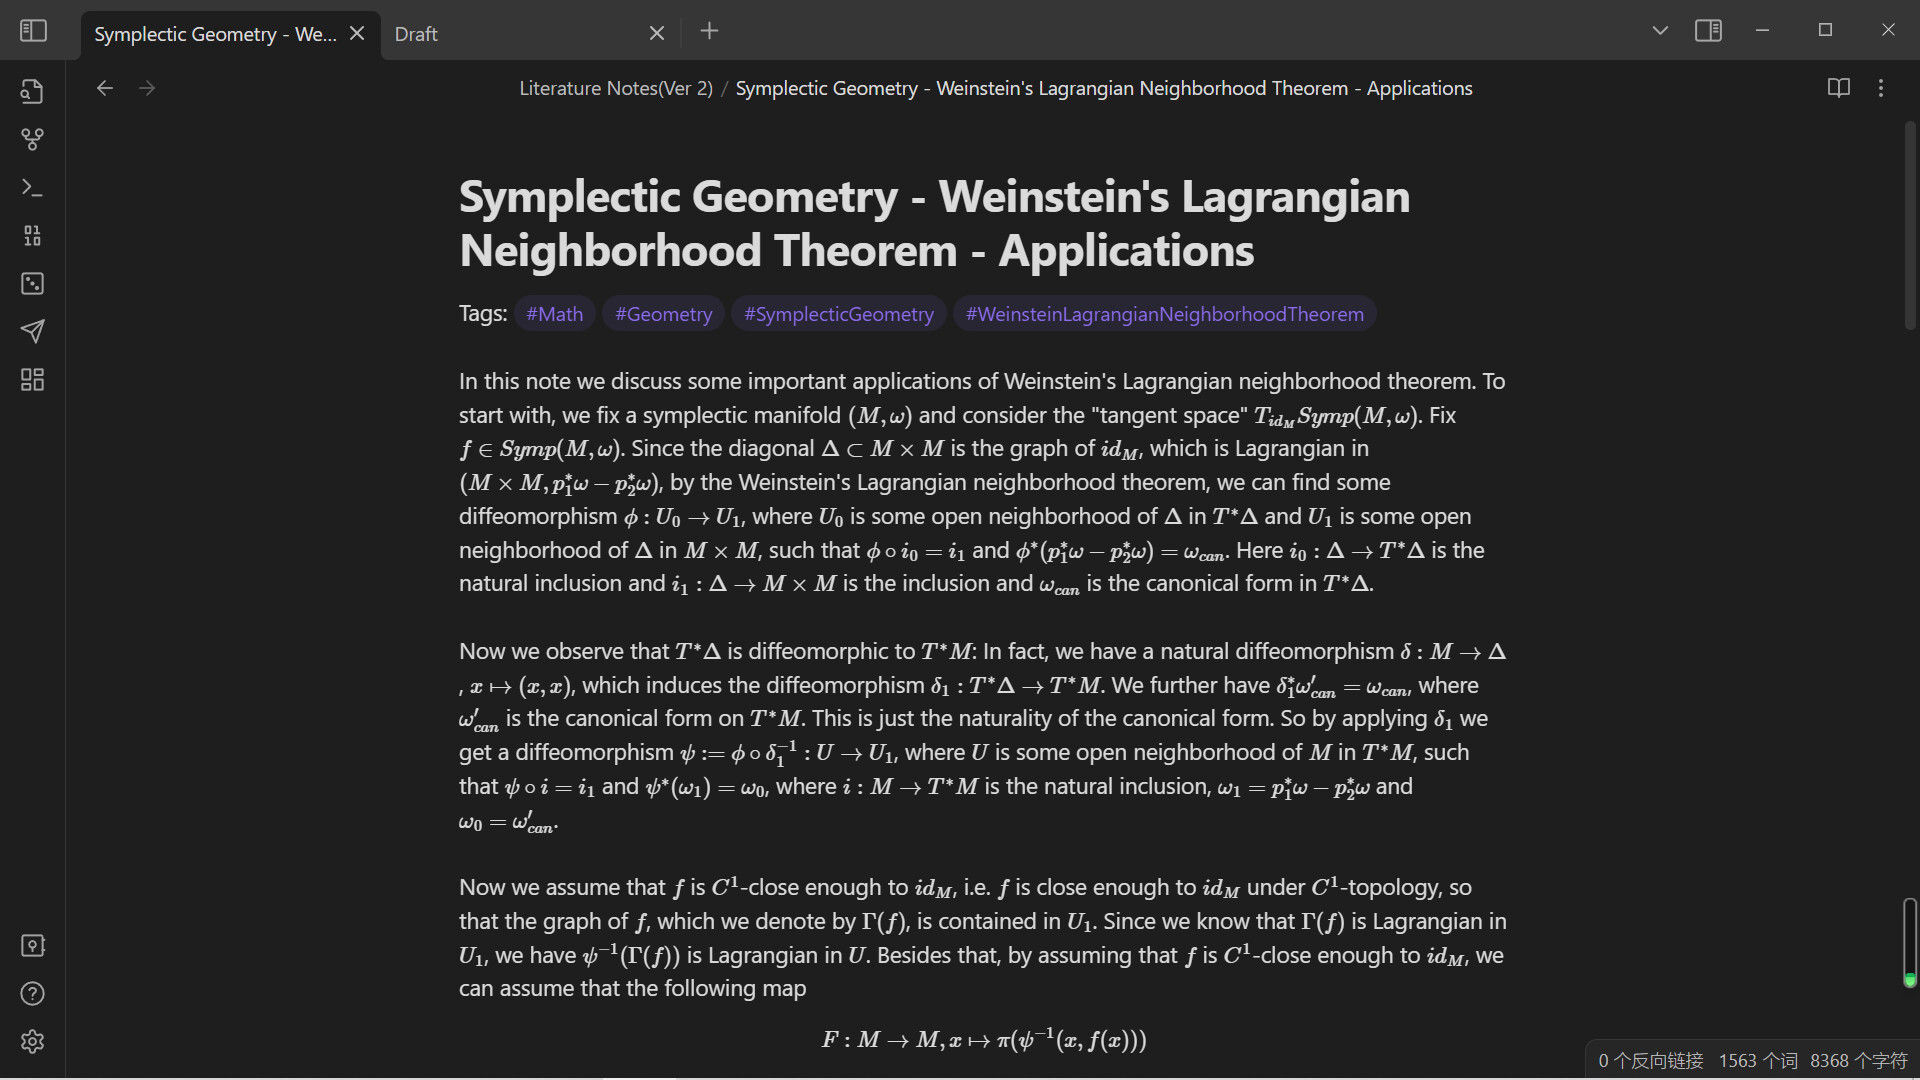Image resolution: width=1920 pixels, height=1080 pixels.
Task: Open the graph view
Action: coord(33,139)
